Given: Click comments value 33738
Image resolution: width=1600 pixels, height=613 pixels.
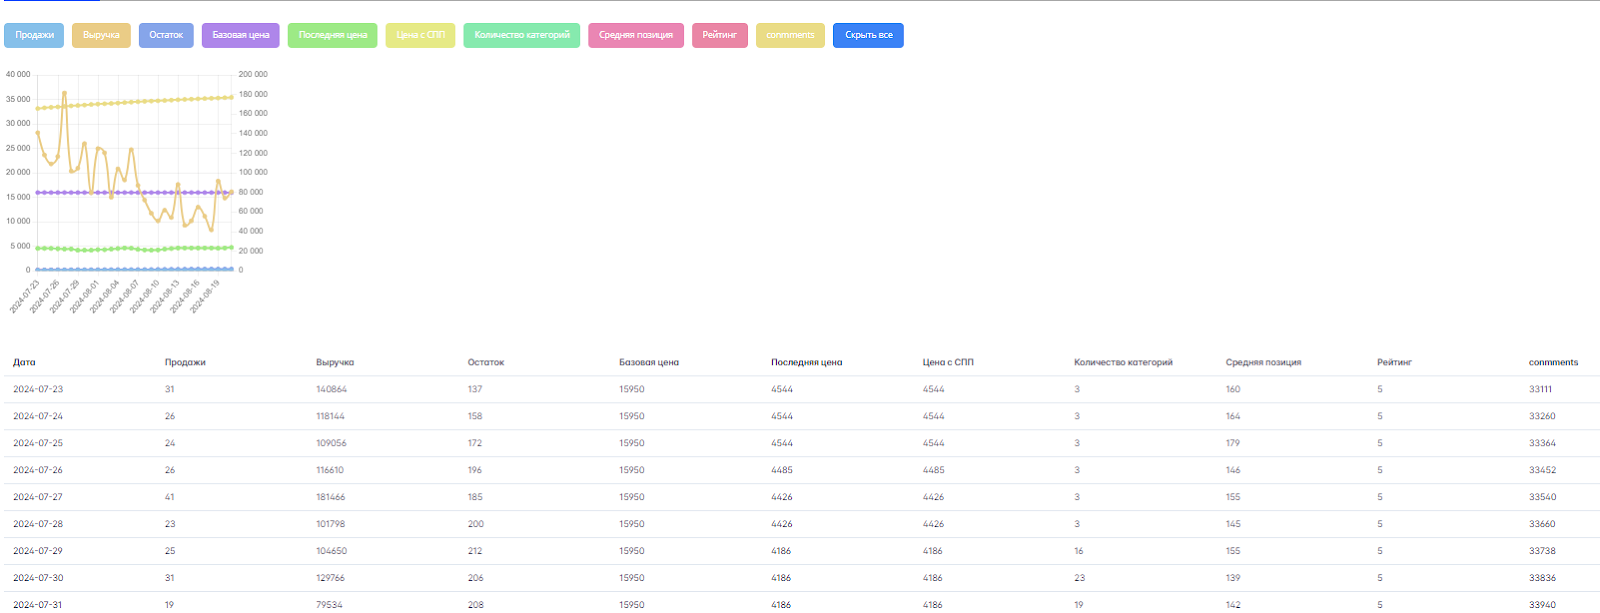Looking at the screenshot, I should (x=1543, y=551).
